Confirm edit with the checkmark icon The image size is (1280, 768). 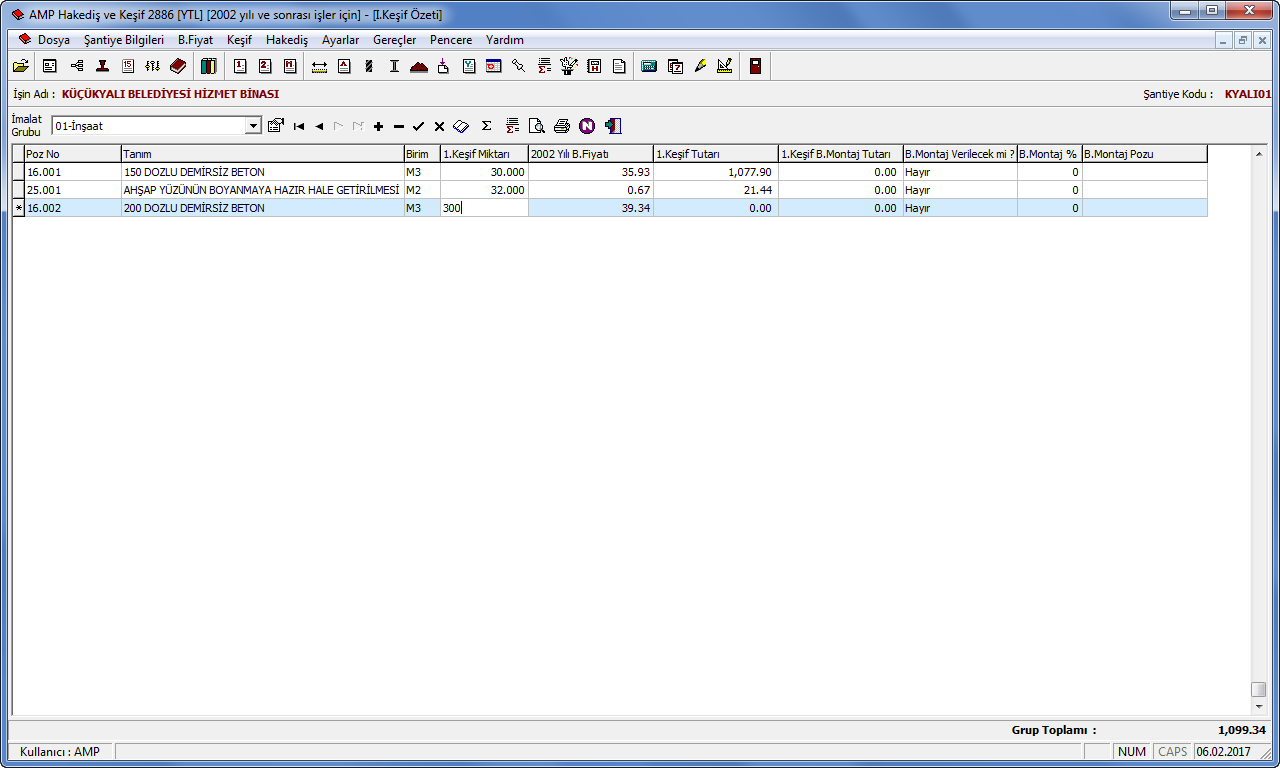pyautogui.click(x=418, y=126)
